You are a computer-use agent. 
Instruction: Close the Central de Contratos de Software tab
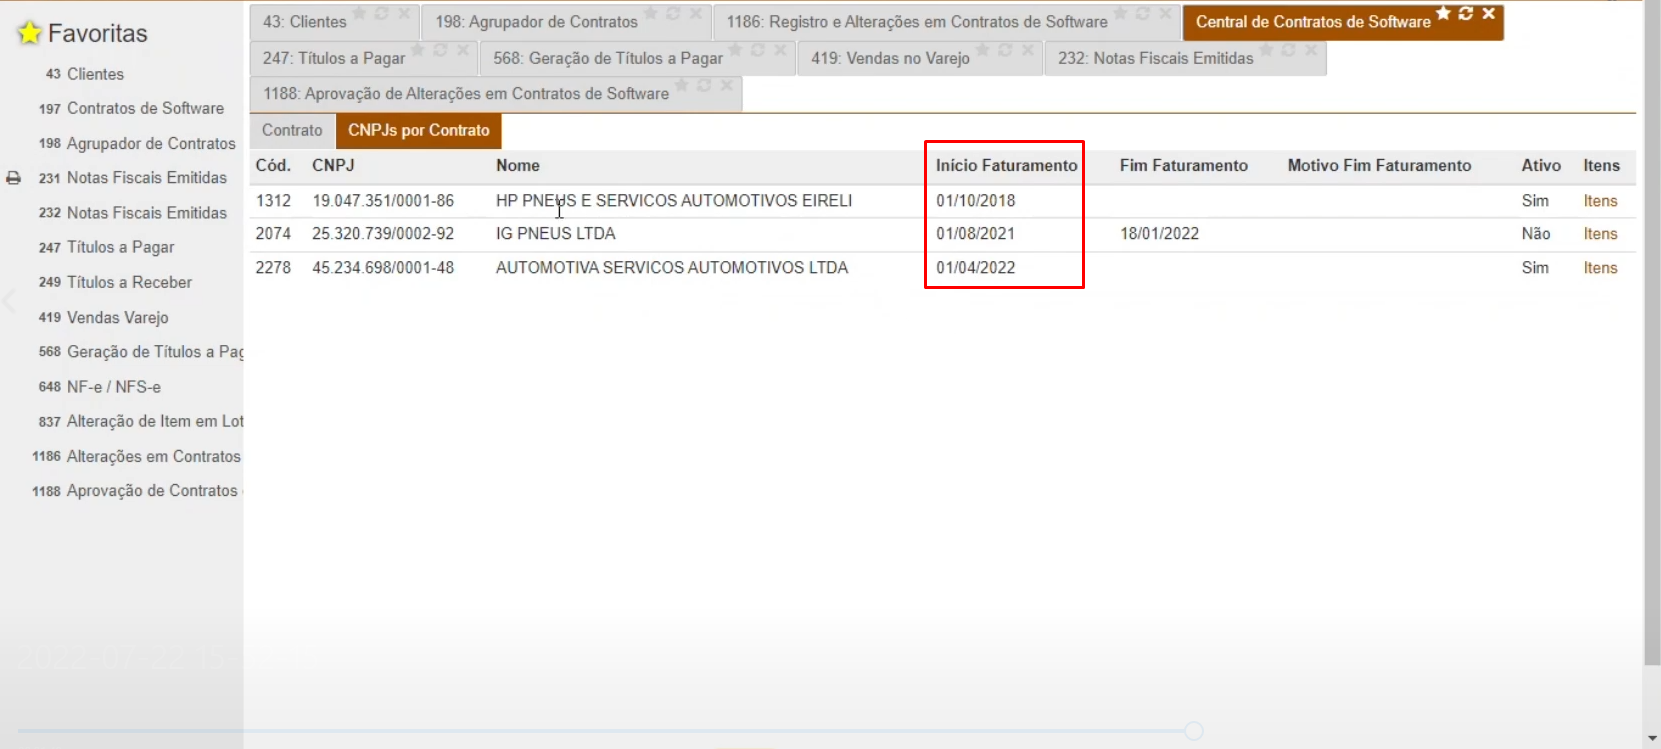coord(1489,14)
